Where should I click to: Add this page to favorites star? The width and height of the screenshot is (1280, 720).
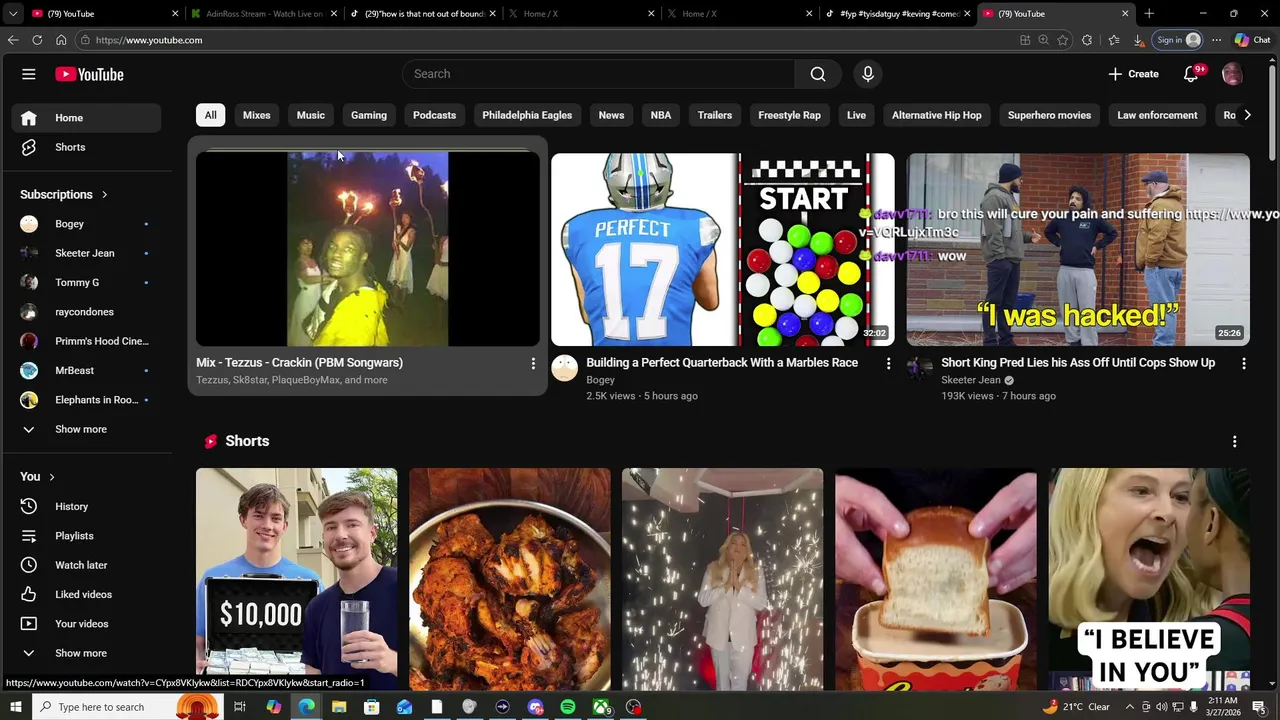pyautogui.click(x=1062, y=40)
